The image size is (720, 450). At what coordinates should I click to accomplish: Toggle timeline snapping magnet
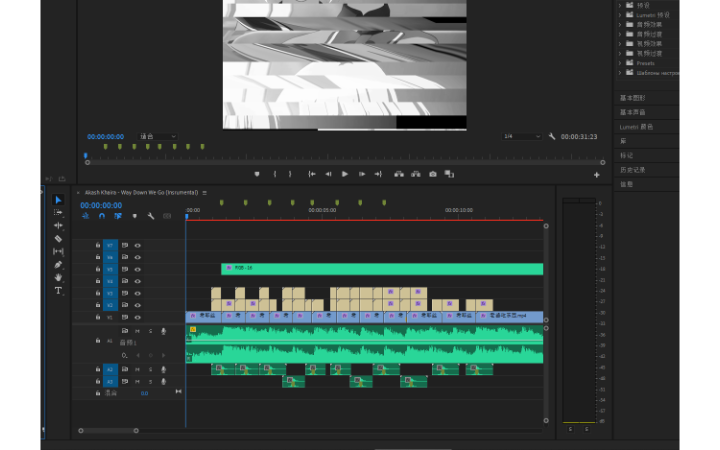(x=101, y=216)
